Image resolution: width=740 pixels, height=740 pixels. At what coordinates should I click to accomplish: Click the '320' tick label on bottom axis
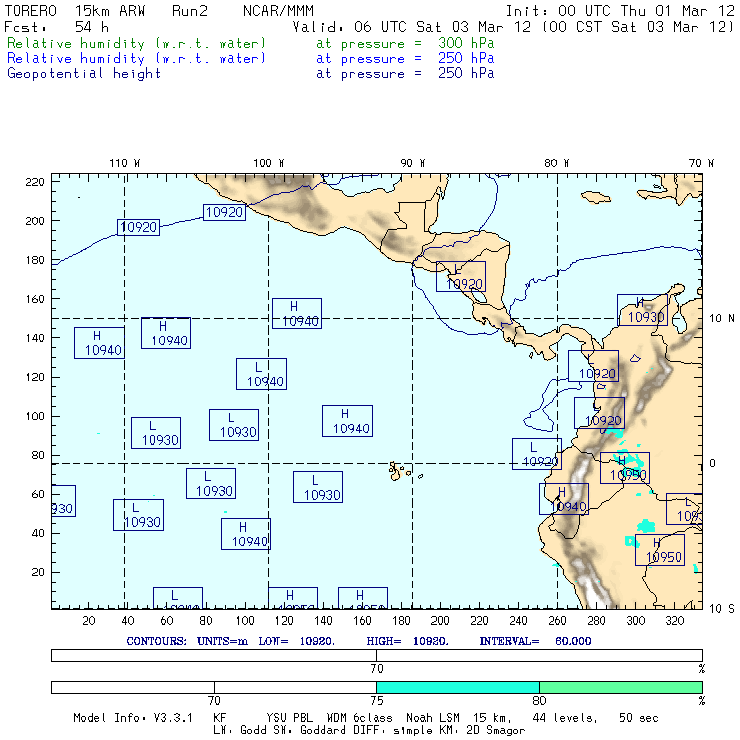[674, 621]
